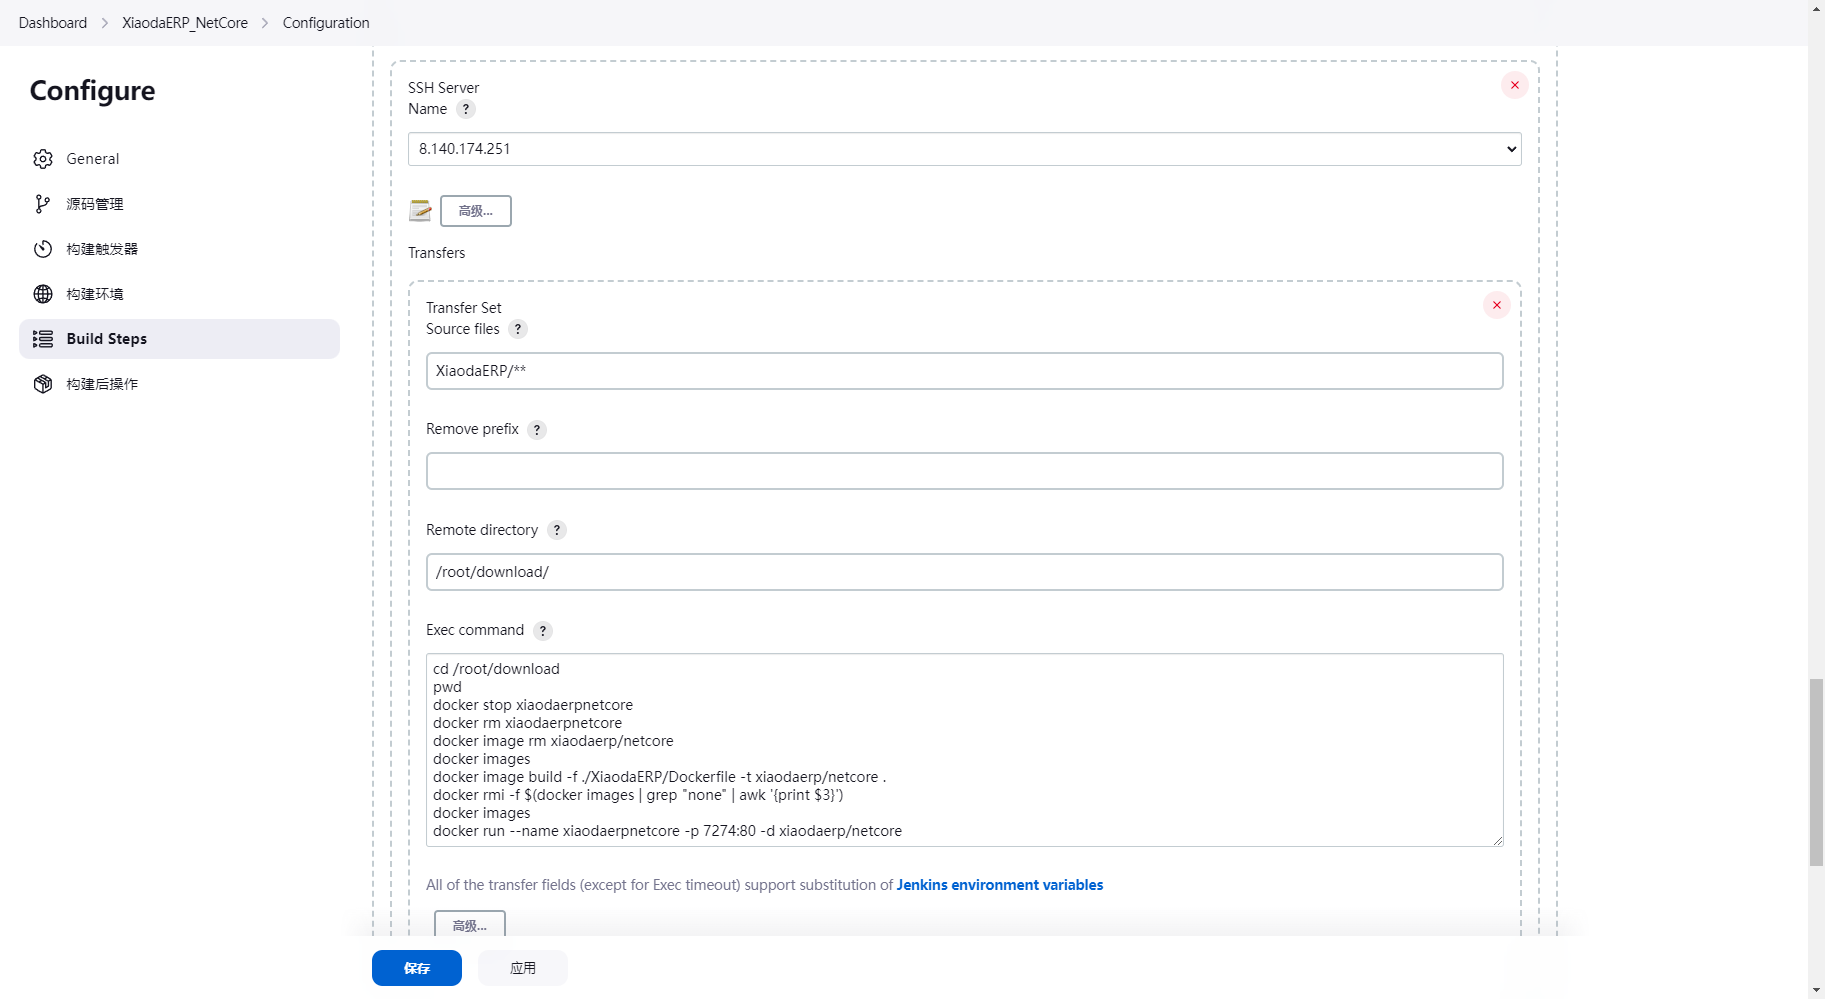Expand transfer set advanced options at bottom
The image size is (1825, 999).
pyautogui.click(x=469, y=925)
